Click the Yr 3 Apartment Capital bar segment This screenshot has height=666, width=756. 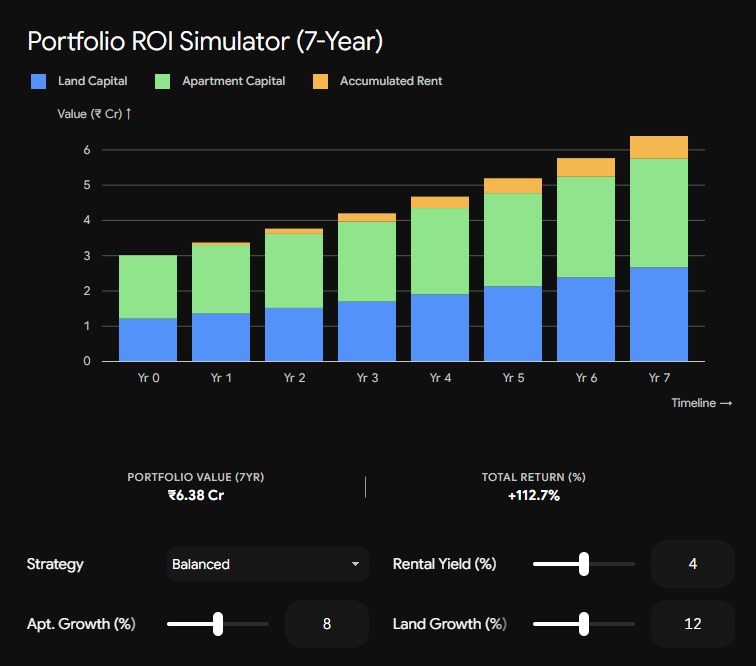[x=367, y=261]
